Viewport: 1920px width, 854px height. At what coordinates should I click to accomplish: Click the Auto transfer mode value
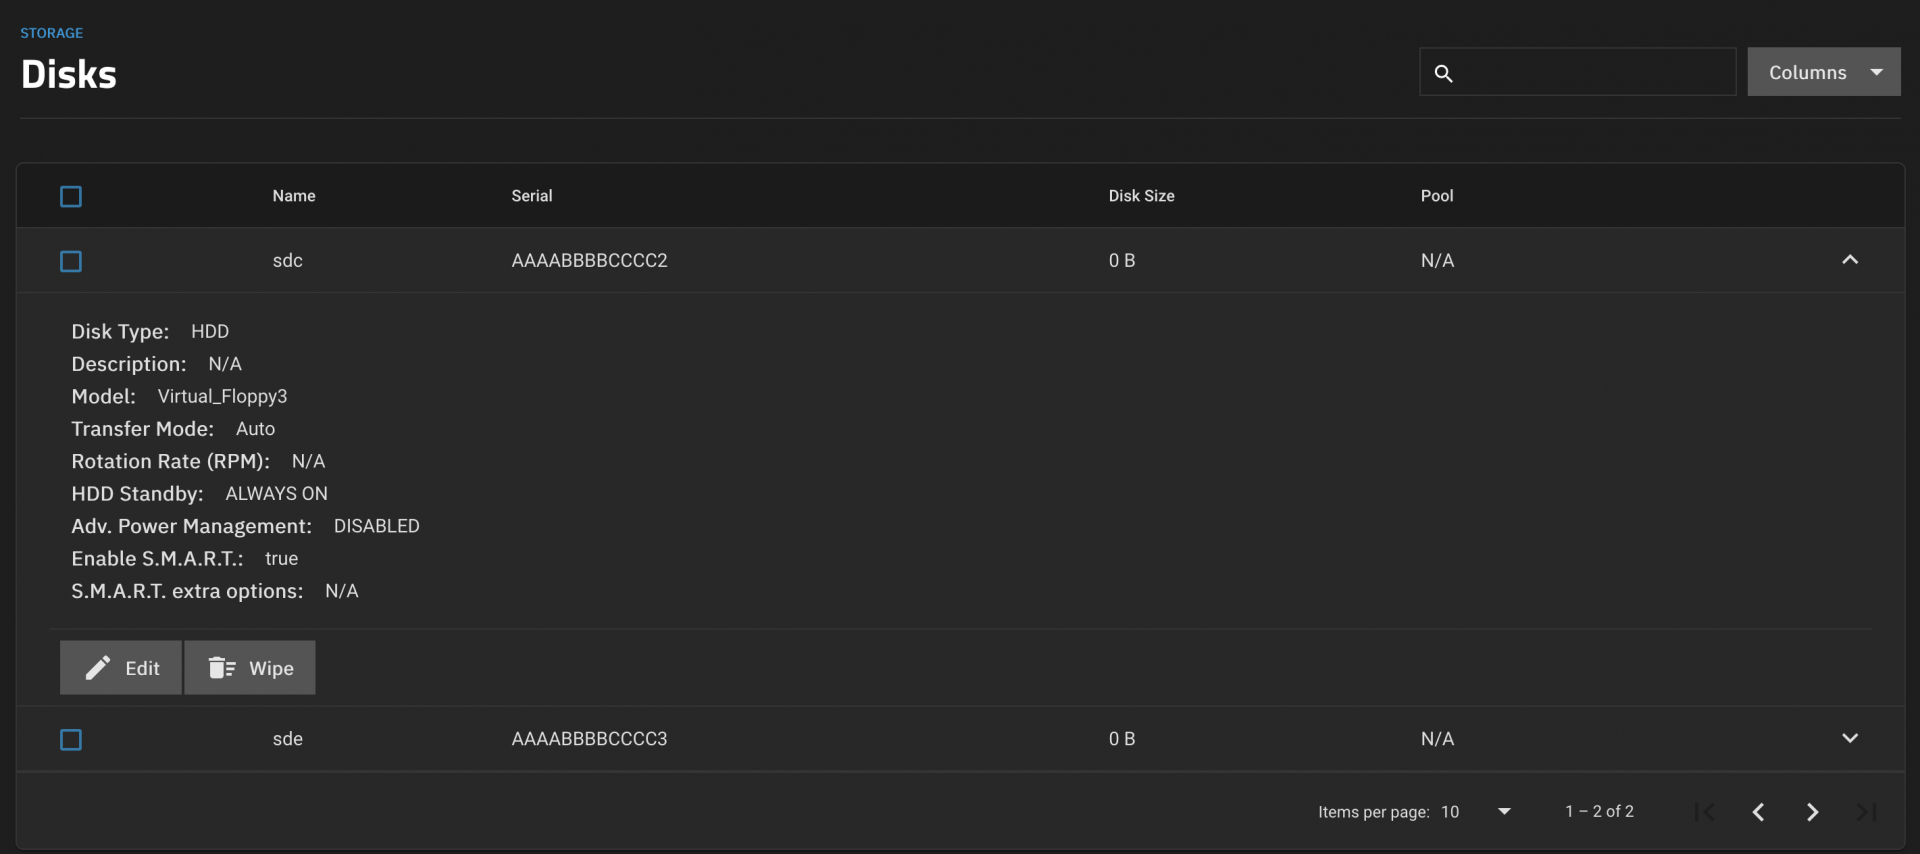coord(255,429)
